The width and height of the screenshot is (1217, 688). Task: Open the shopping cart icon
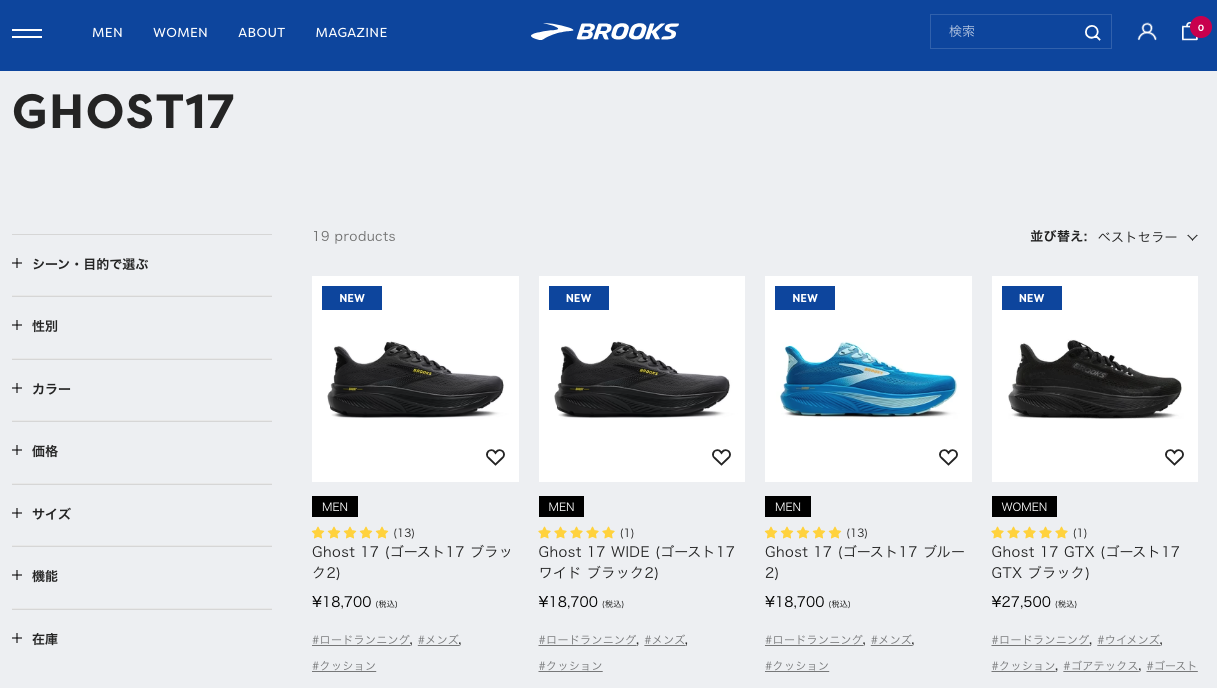coord(1190,32)
